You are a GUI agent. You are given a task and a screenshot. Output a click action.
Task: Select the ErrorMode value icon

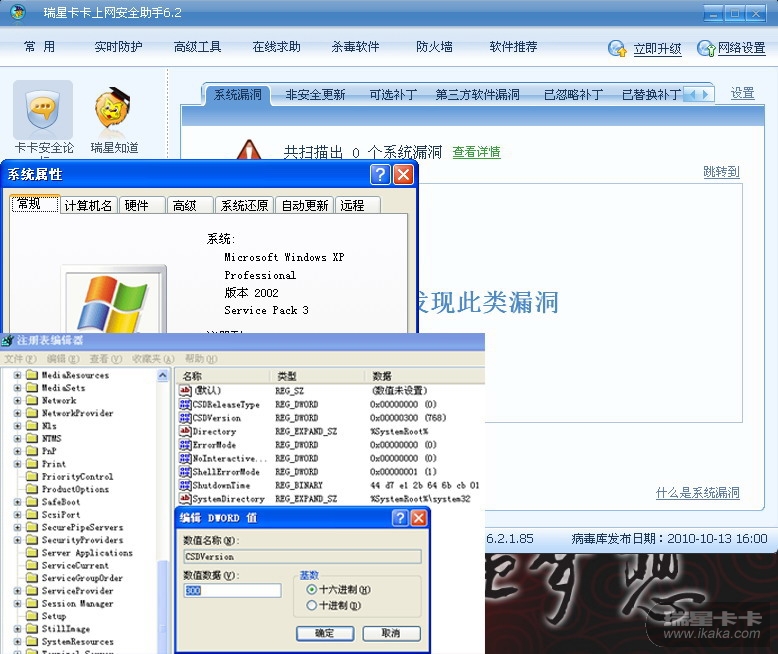185,445
